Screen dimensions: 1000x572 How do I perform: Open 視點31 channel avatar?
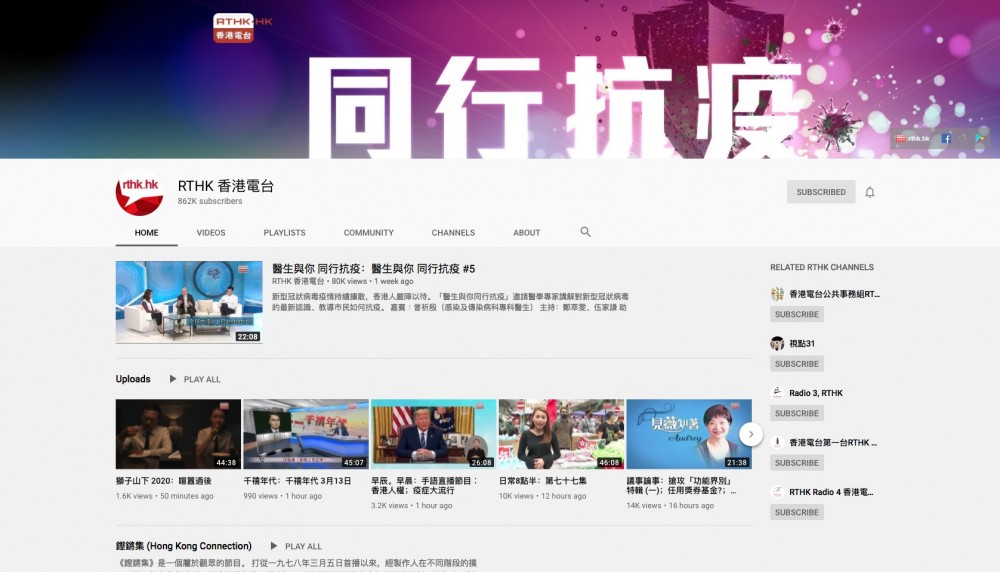(x=777, y=343)
